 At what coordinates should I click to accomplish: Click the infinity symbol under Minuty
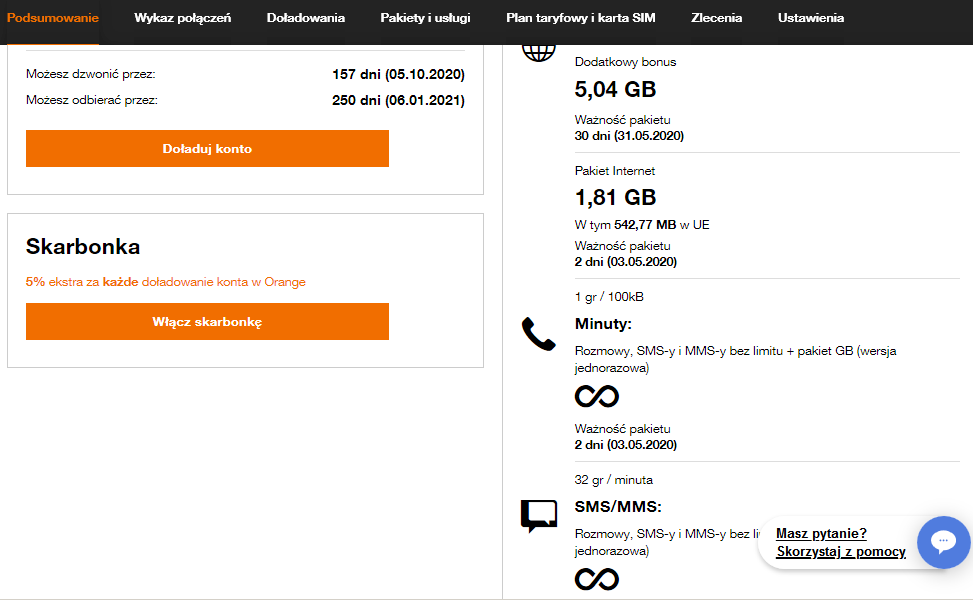click(597, 396)
